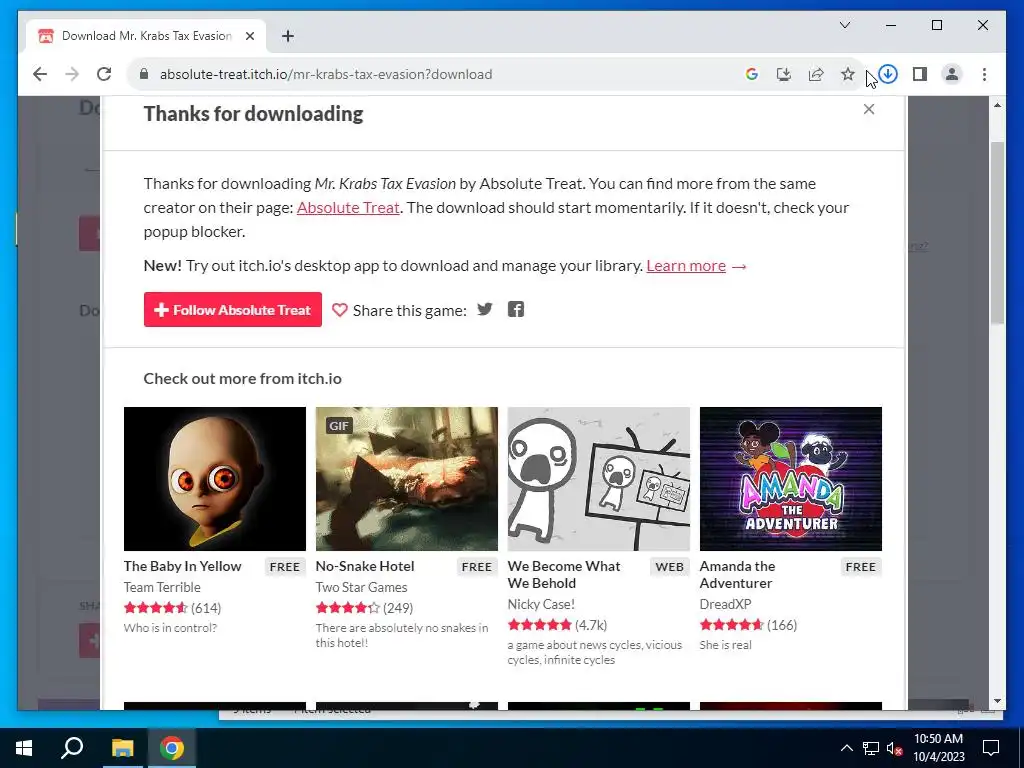This screenshot has height=768, width=1024.
Task: Toggle Chrome side panel
Action: [x=920, y=74]
